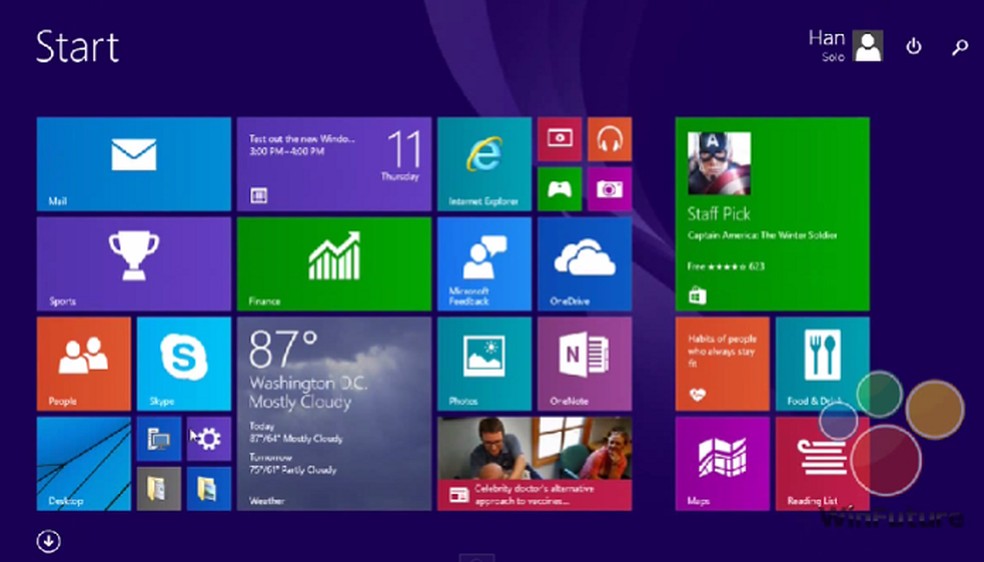This screenshot has height=562, width=984.
Task: Open the Sports trophy tile
Action: tap(134, 264)
